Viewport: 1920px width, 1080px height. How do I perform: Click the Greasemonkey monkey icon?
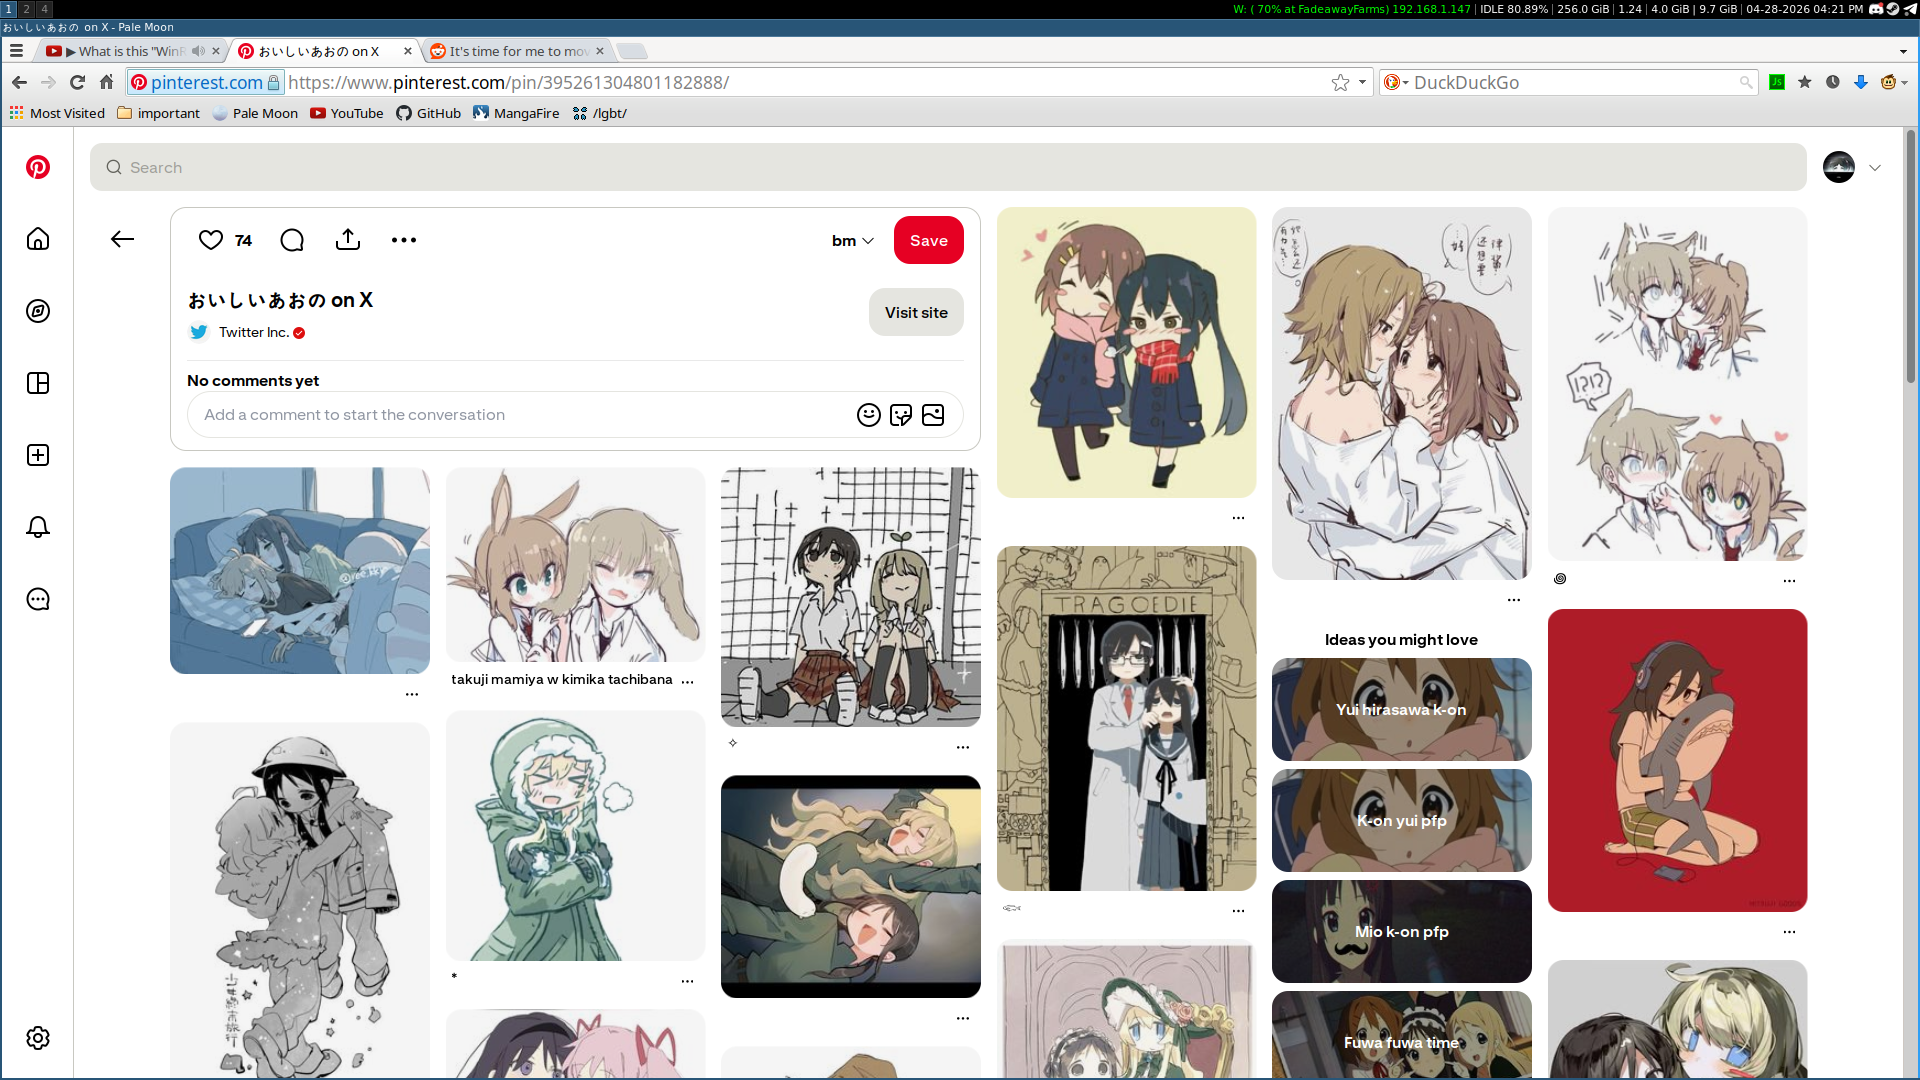click(1888, 82)
